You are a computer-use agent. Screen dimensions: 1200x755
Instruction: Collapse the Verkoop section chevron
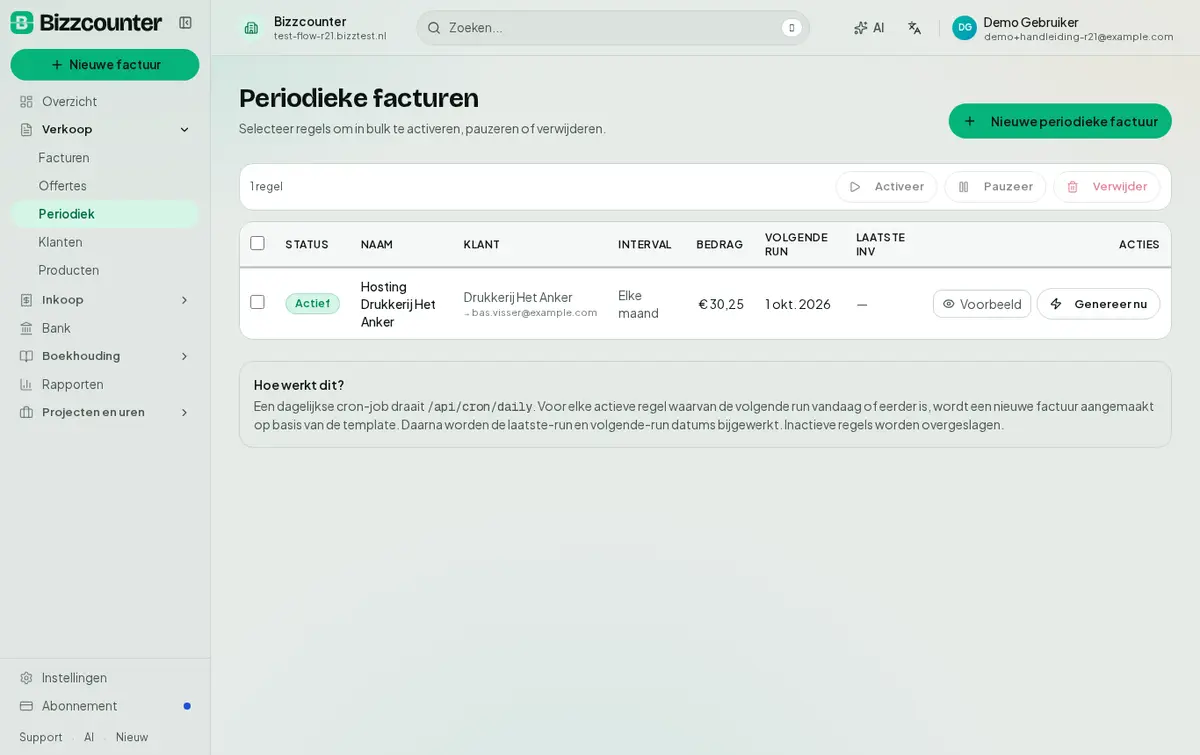click(184, 129)
